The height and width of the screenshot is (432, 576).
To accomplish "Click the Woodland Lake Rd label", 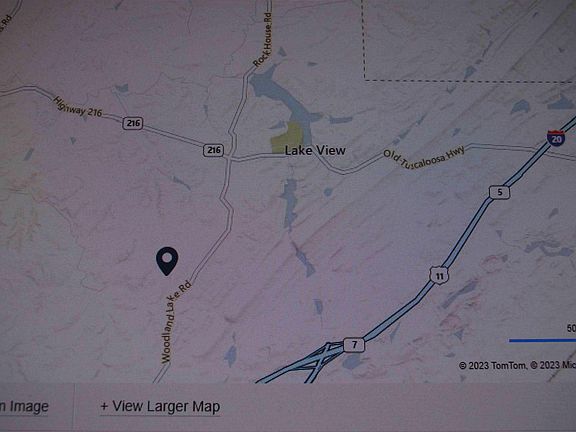I will coord(176,322).
